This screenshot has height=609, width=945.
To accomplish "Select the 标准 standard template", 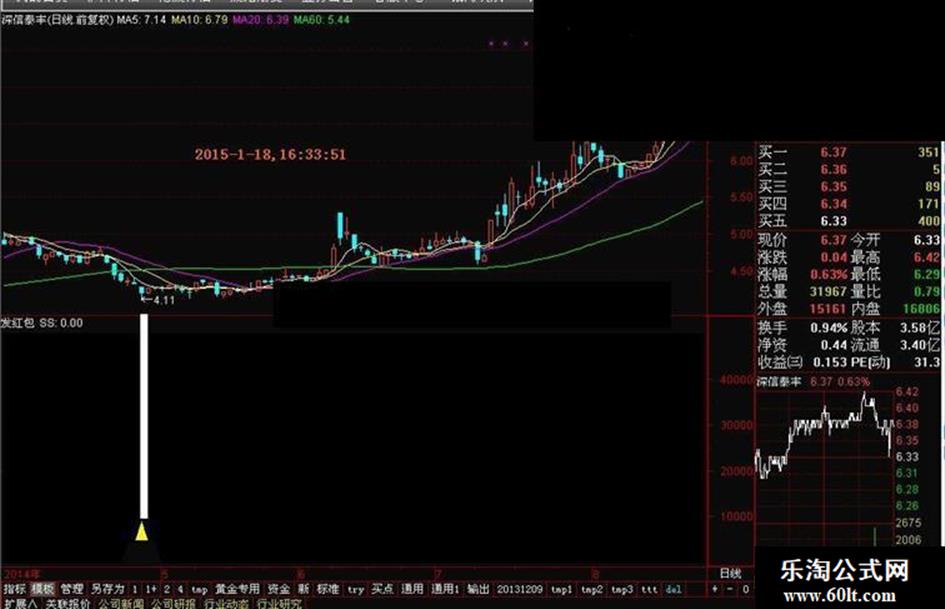I will 328,589.
